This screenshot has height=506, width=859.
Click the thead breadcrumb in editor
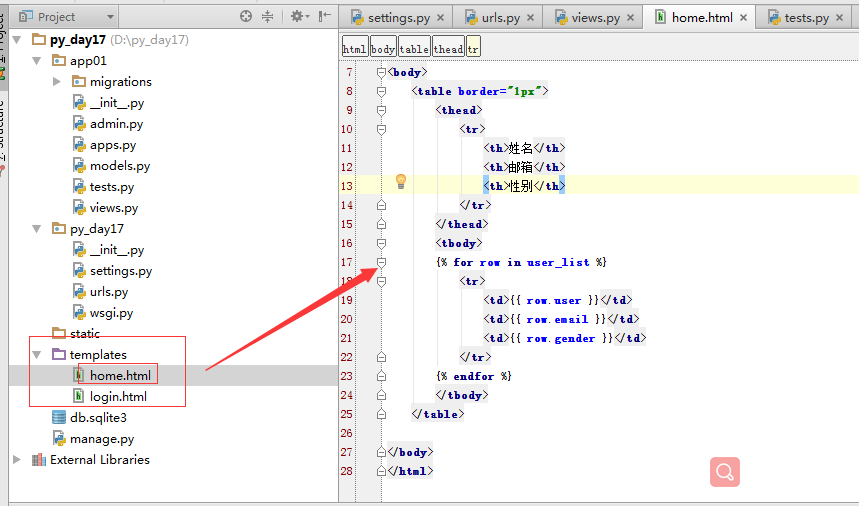[x=447, y=48]
